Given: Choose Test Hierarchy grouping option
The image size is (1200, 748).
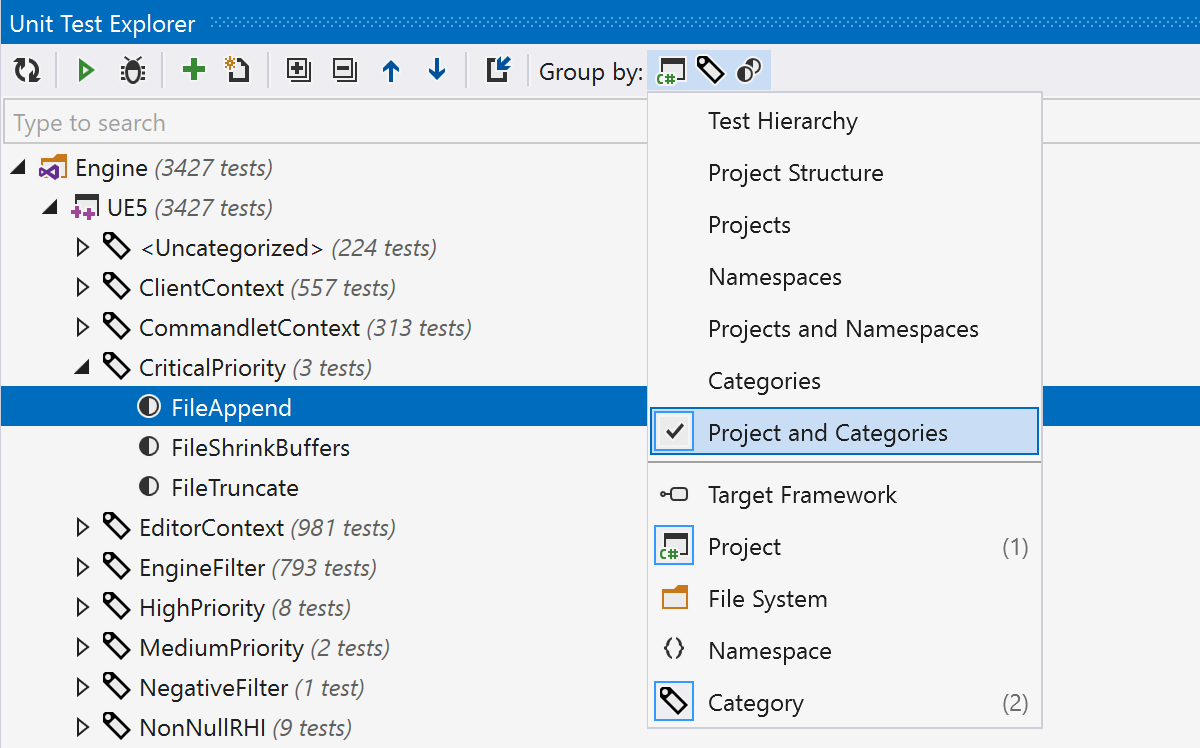Looking at the screenshot, I should (782, 121).
